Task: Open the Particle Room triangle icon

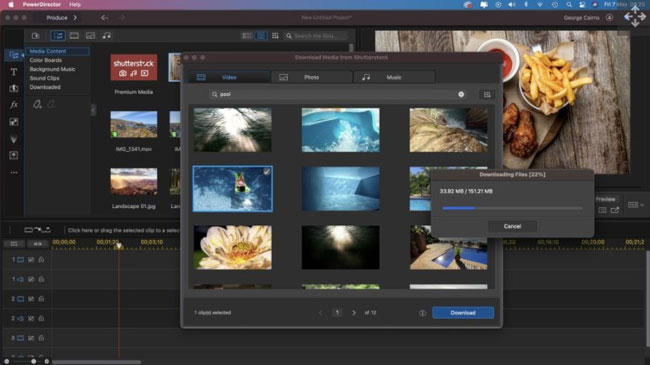Action: click(14, 139)
